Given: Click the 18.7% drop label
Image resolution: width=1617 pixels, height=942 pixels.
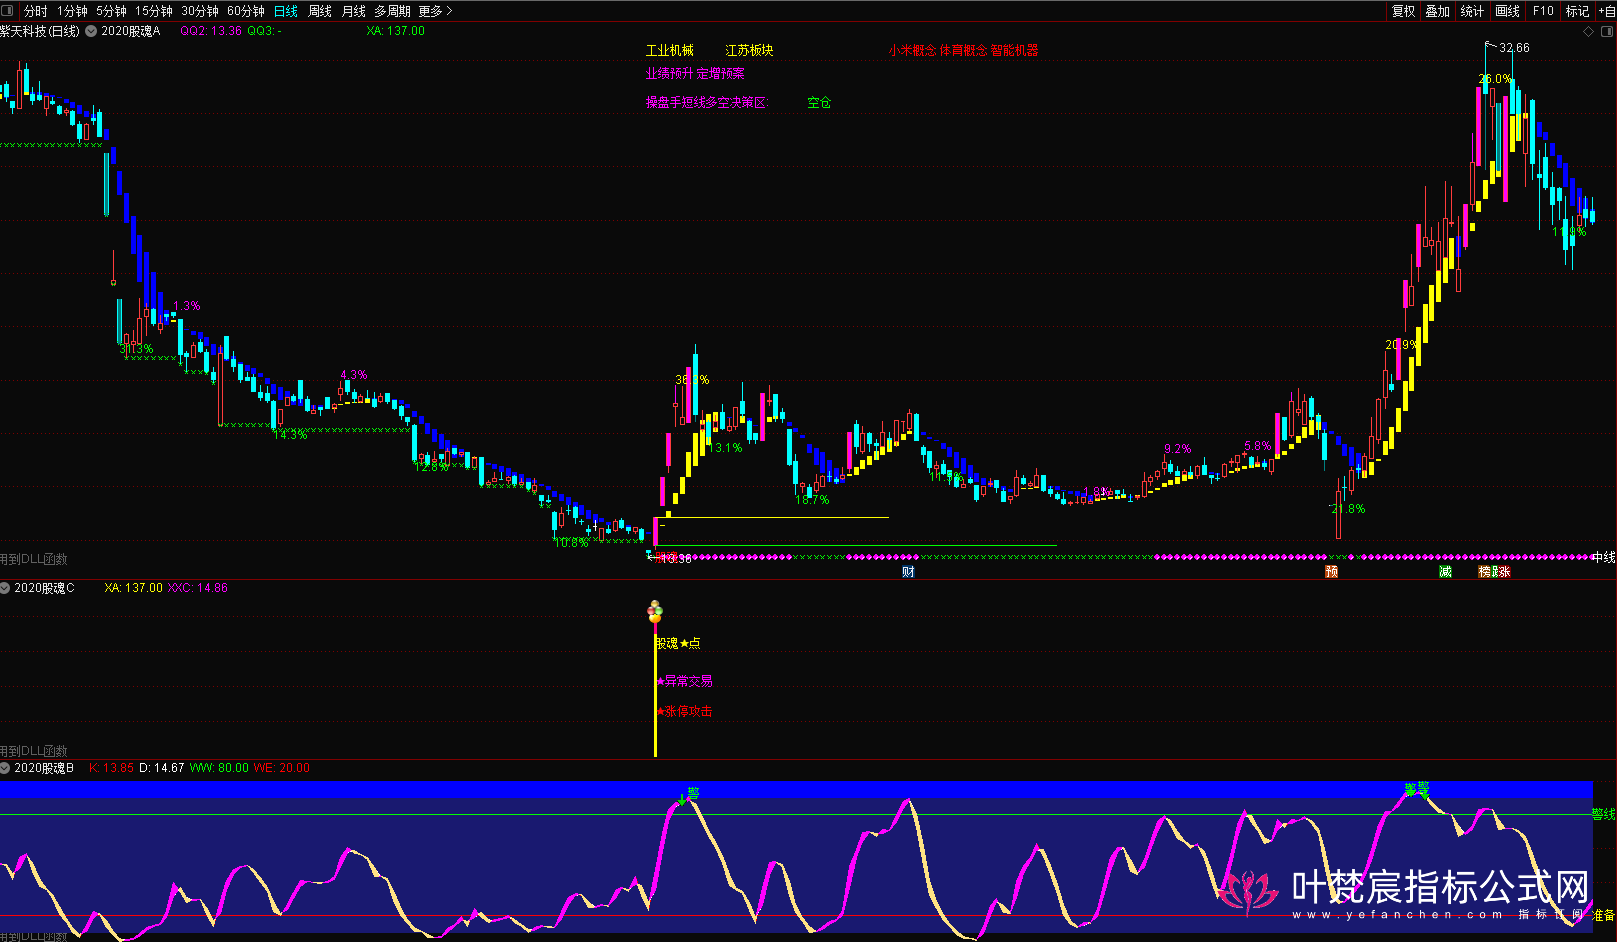Looking at the screenshot, I should click(x=813, y=500).
